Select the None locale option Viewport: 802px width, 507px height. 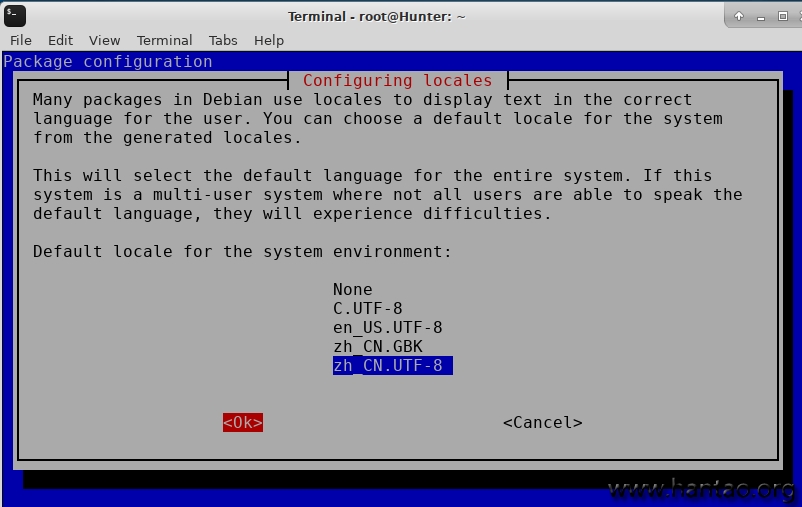click(x=353, y=289)
